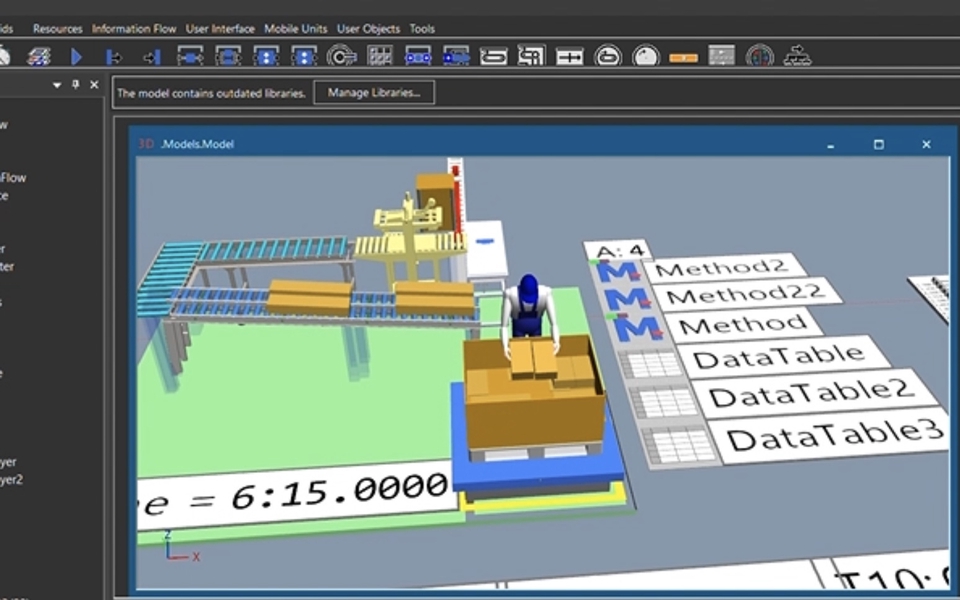Switch to the Tools tab

(422, 29)
